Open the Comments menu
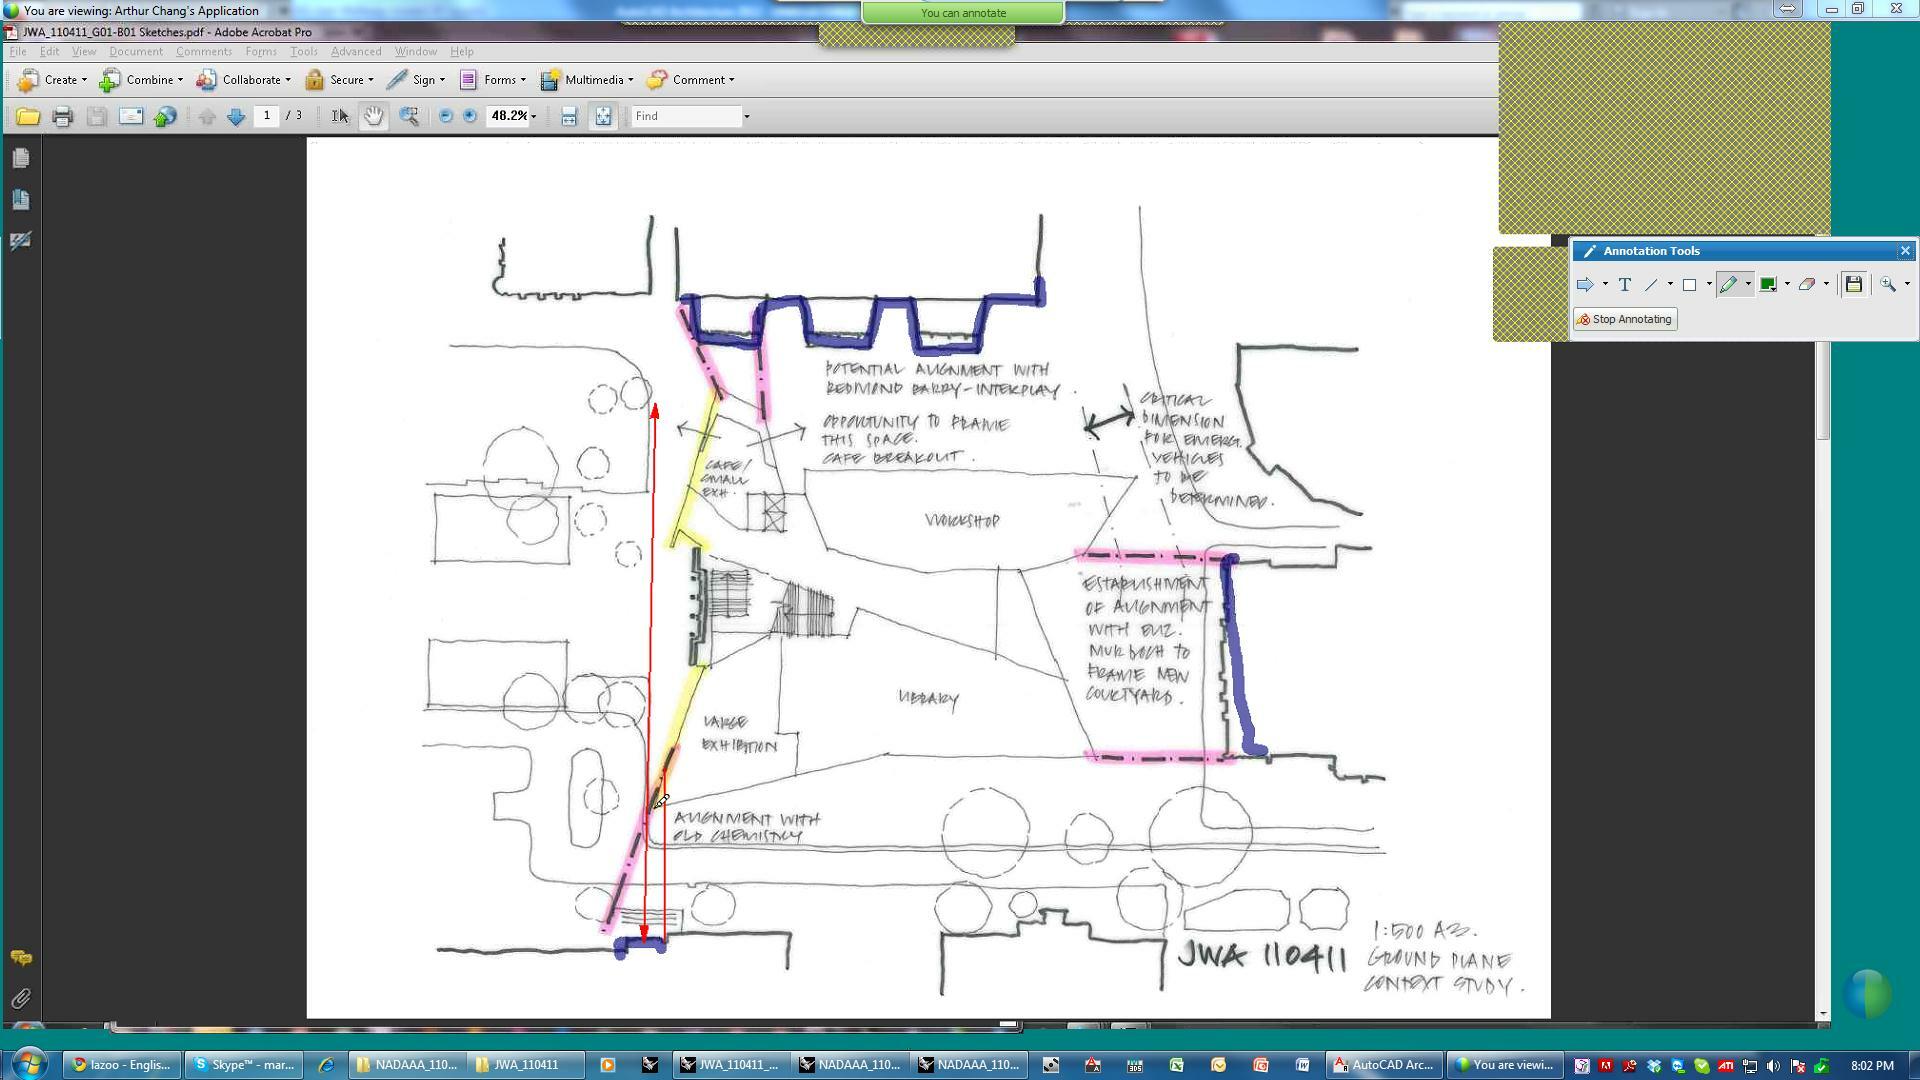The width and height of the screenshot is (1920, 1080). point(204,52)
